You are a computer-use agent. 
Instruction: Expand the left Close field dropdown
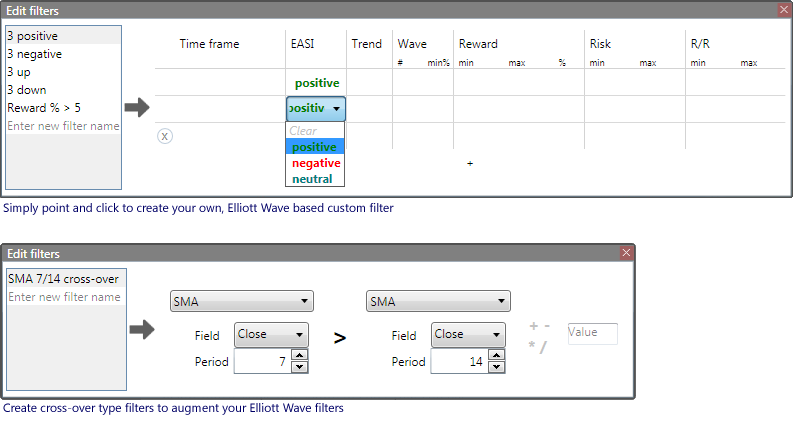272,335
